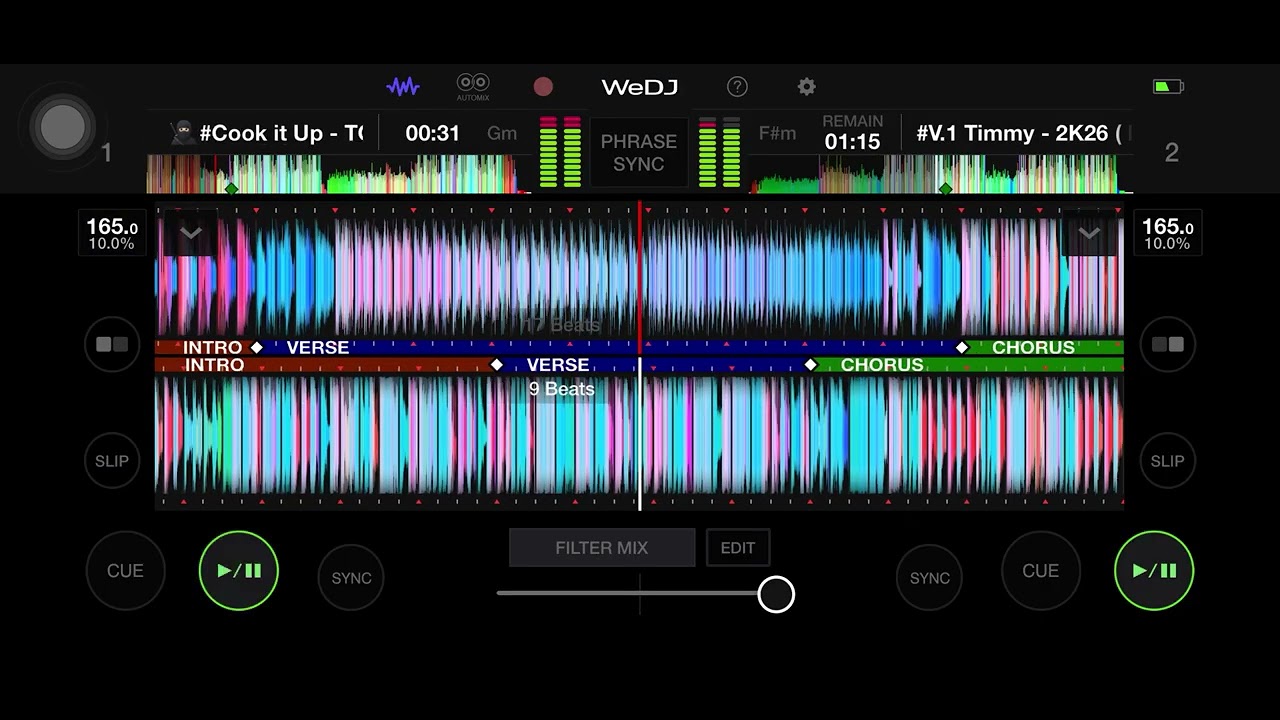The image size is (1280, 720).
Task: Select deck number 1 label
Action: (x=106, y=153)
